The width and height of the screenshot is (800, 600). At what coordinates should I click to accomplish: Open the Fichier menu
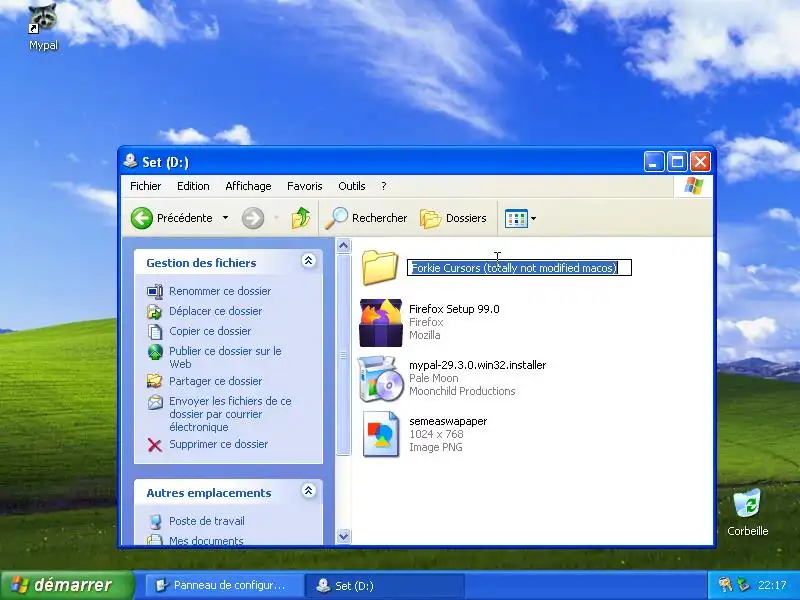click(x=145, y=186)
